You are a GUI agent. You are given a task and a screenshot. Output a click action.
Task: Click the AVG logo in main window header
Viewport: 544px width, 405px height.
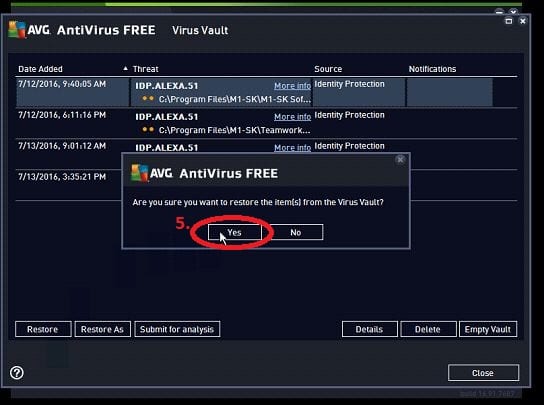pyautogui.click(x=17, y=30)
